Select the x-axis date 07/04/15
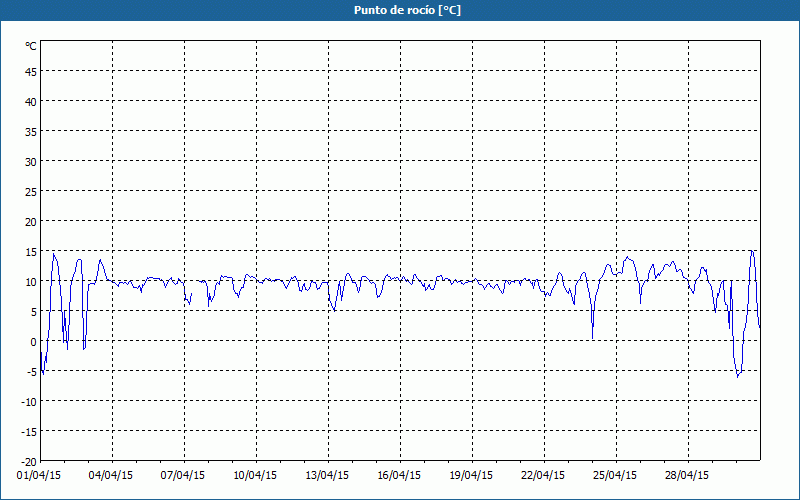 (x=183, y=476)
